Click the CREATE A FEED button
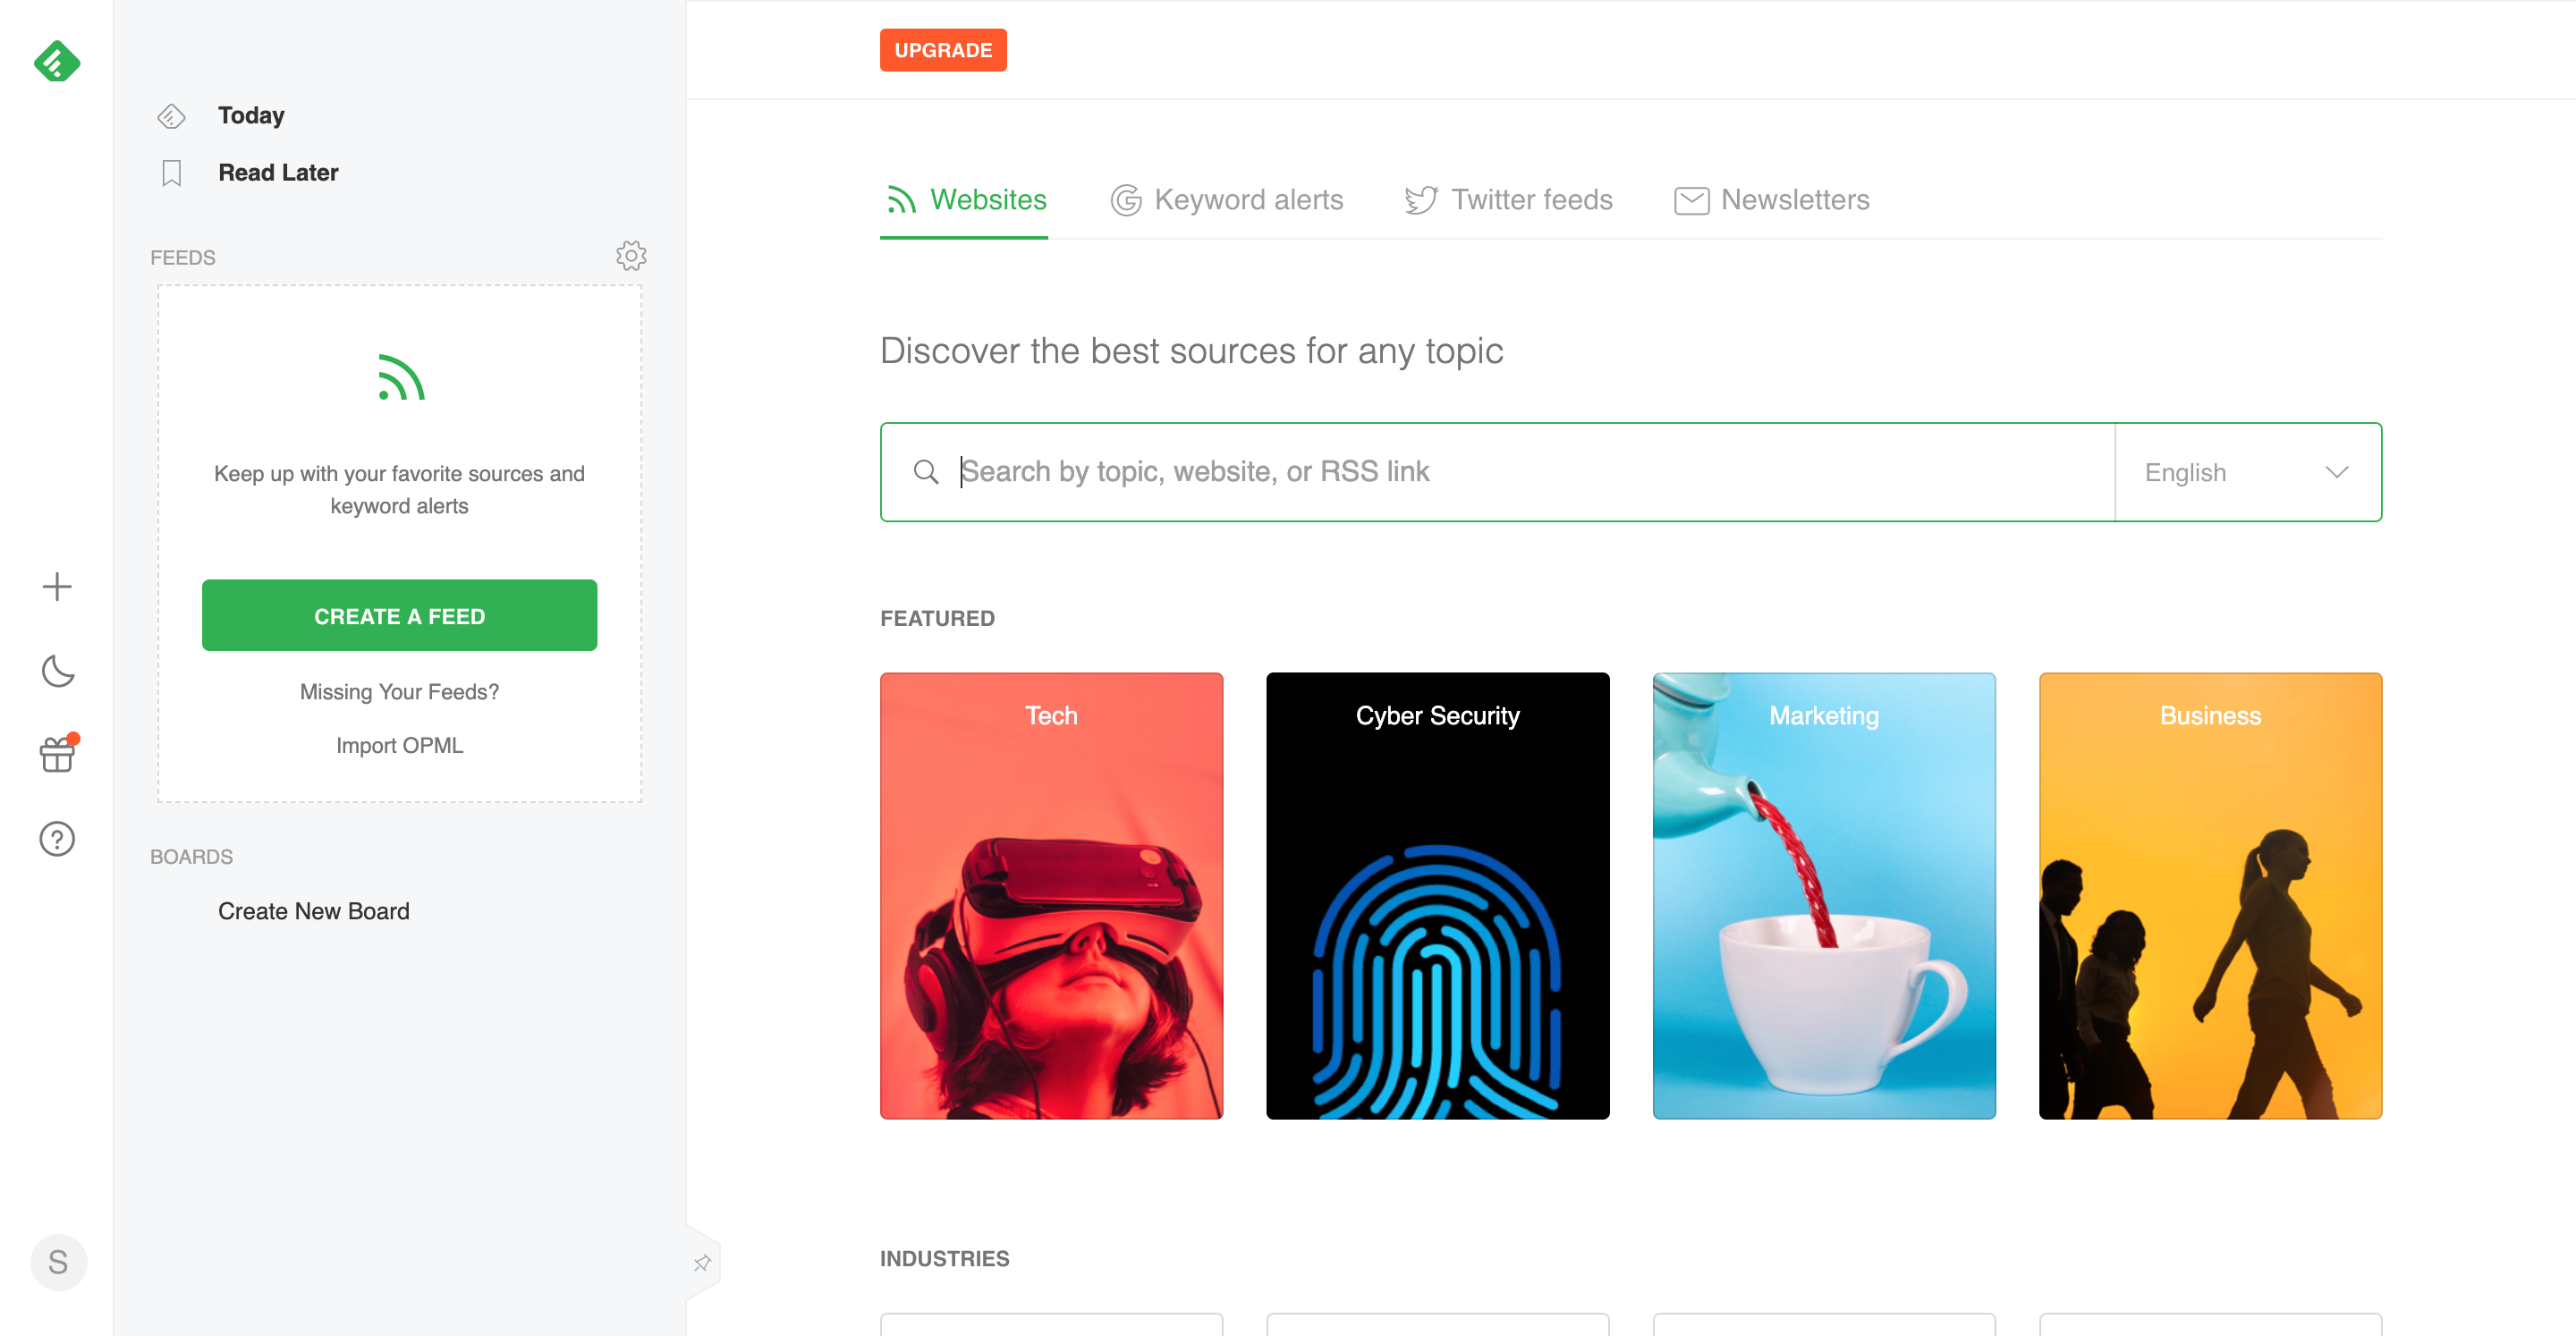 [399, 615]
